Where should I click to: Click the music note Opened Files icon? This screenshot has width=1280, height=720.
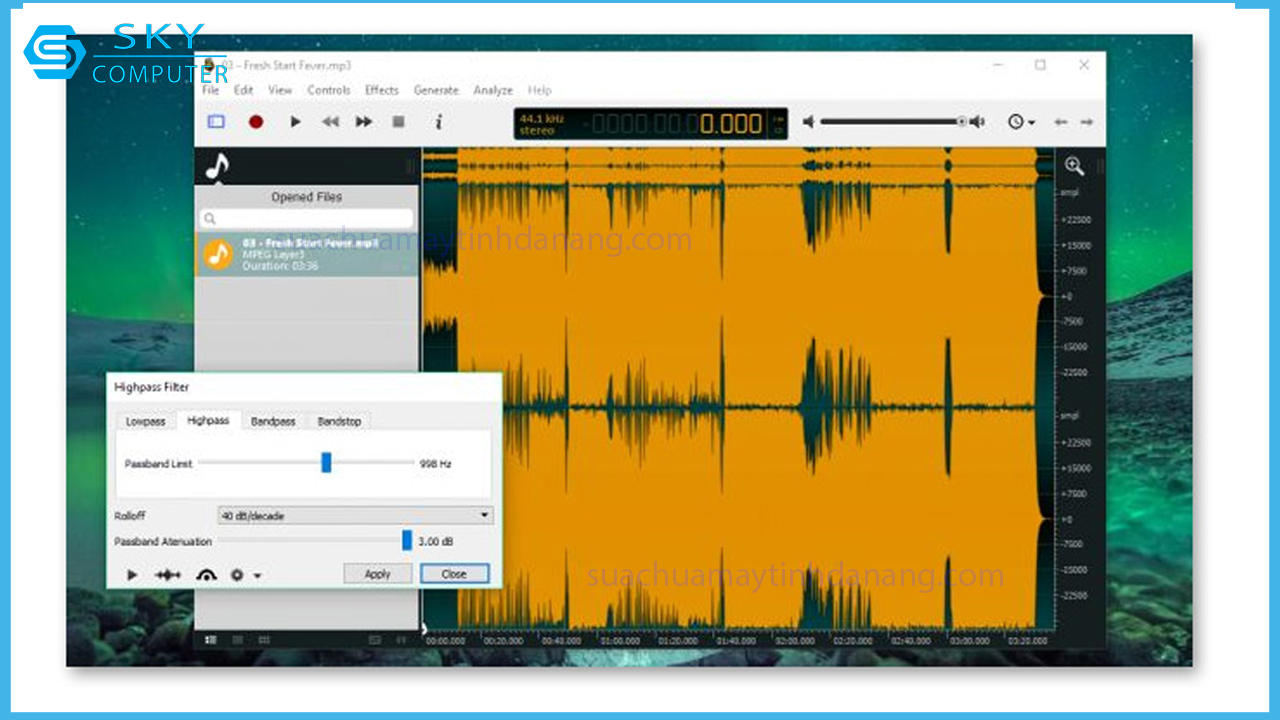[217, 167]
